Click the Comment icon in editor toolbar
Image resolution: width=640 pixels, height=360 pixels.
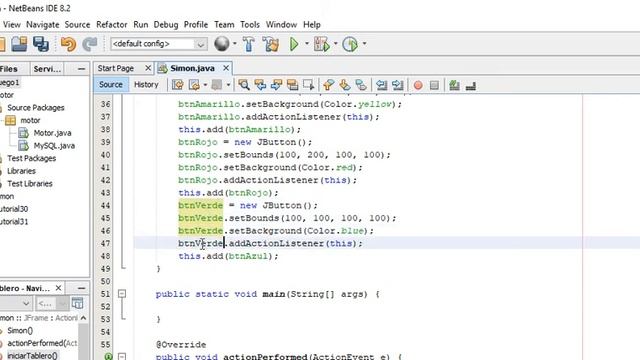click(x=454, y=85)
